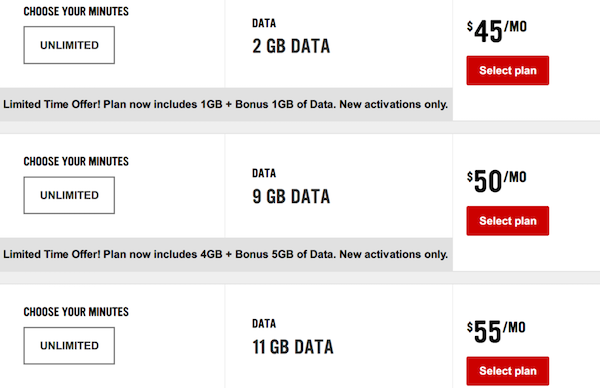Click the small DATA label above 2 GB

coord(264,23)
